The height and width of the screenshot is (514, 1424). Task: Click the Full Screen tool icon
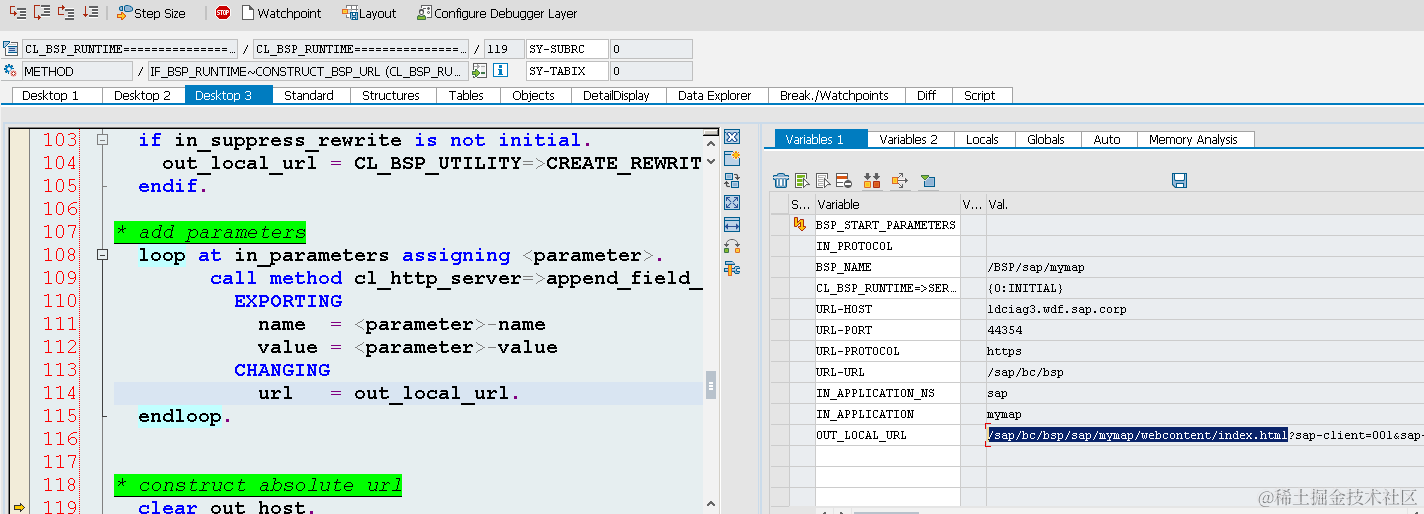(x=731, y=202)
